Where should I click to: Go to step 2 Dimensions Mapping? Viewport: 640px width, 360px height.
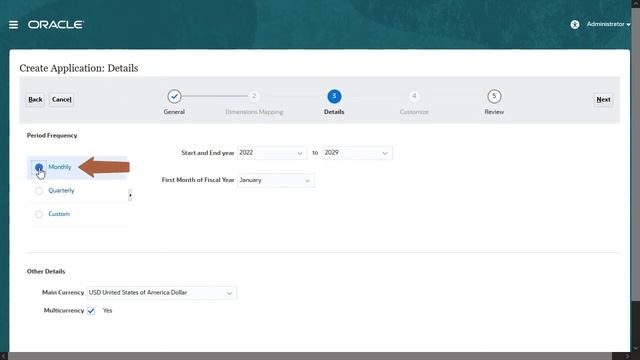click(x=254, y=96)
